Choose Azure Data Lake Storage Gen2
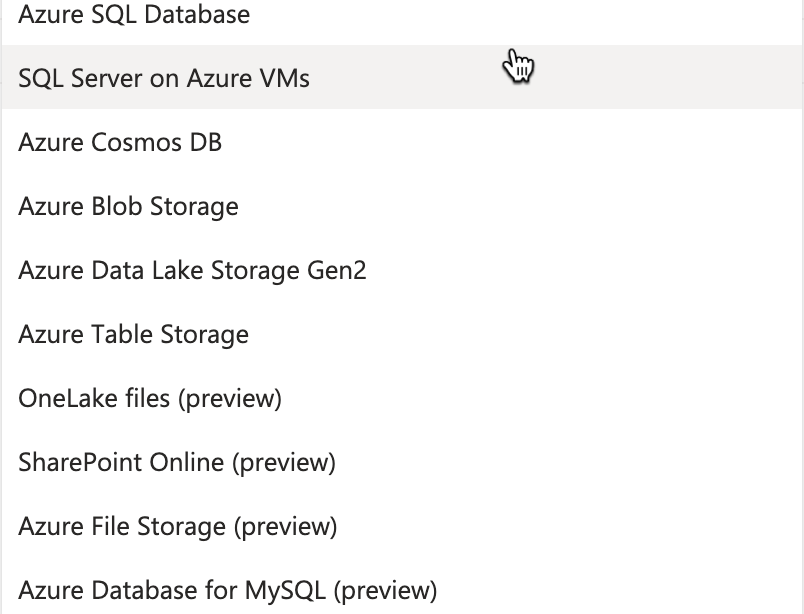Screen dimensions: 804x614 [x=402, y=269]
